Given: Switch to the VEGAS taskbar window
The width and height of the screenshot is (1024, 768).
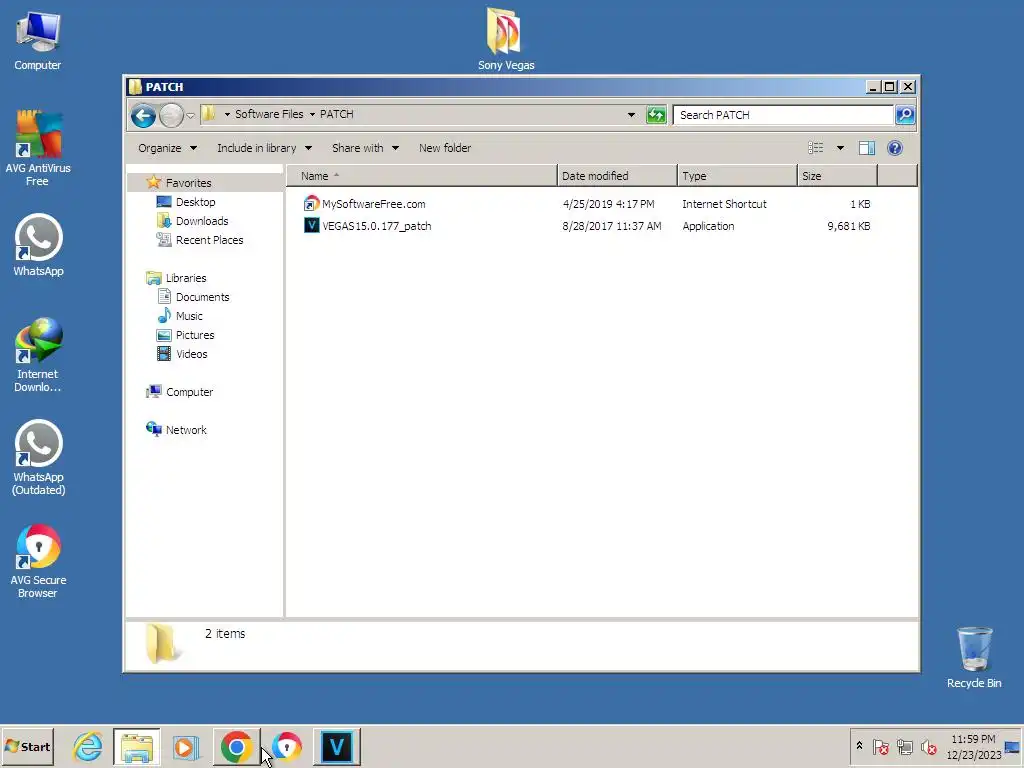Looking at the screenshot, I should [x=336, y=746].
